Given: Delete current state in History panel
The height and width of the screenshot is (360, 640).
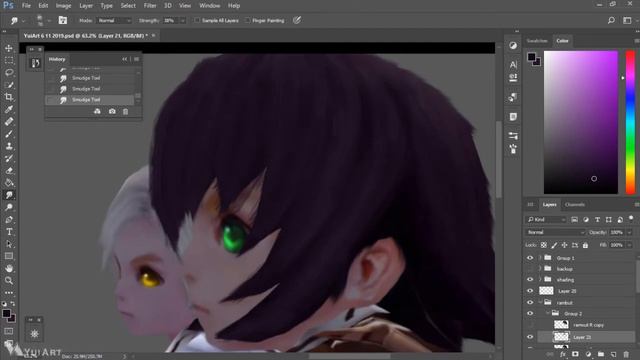Looking at the screenshot, I should coord(126,111).
